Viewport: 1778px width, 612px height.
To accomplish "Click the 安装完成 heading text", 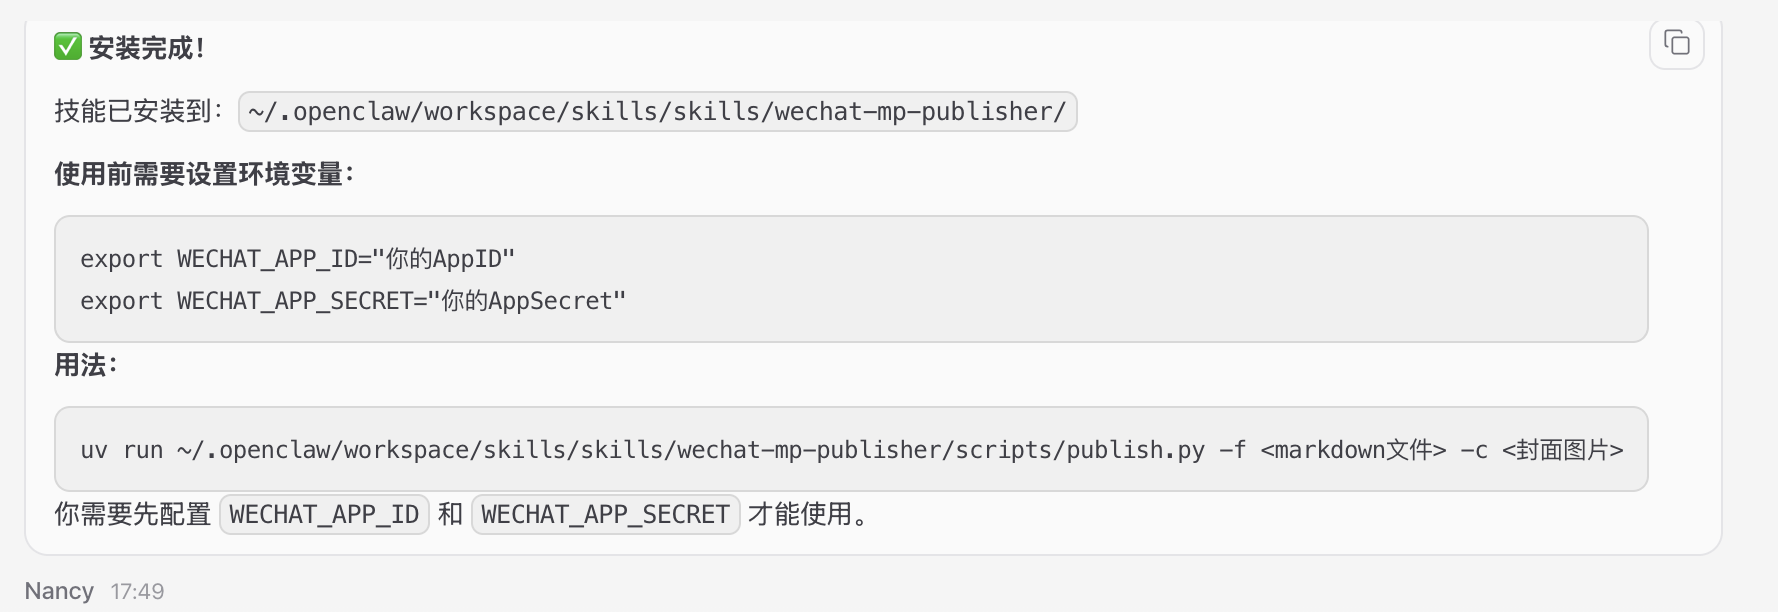I will point(146,48).
